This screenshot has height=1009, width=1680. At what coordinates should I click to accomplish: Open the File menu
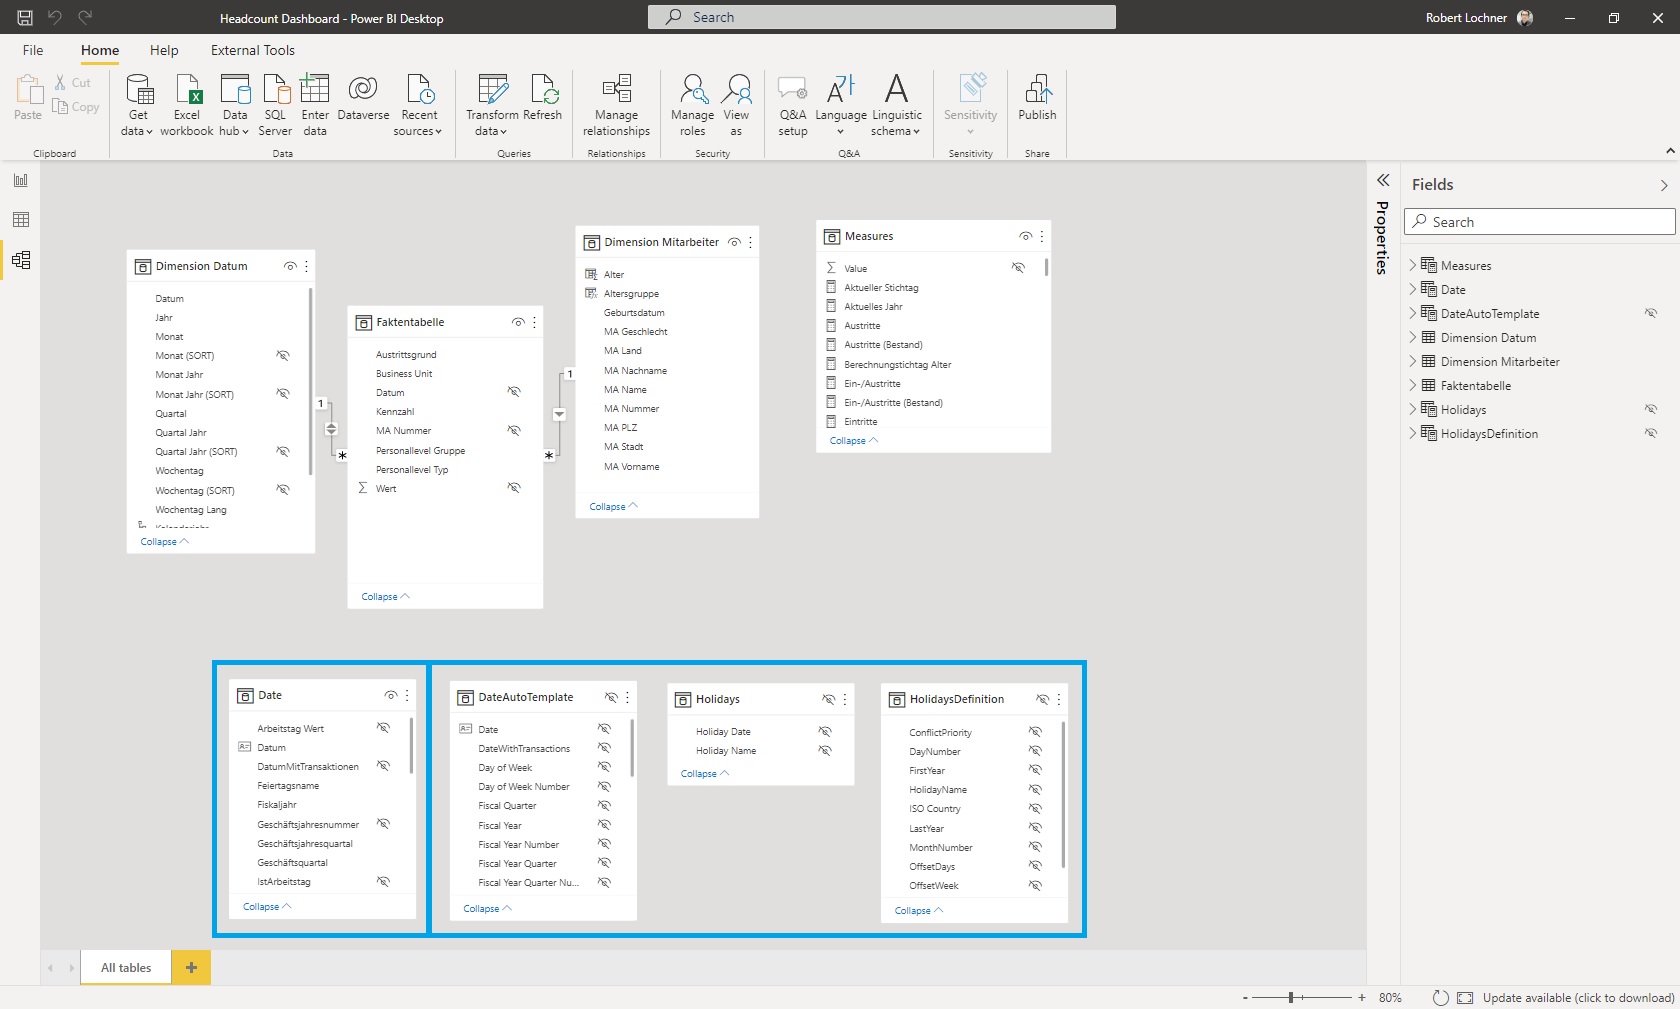(x=32, y=50)
